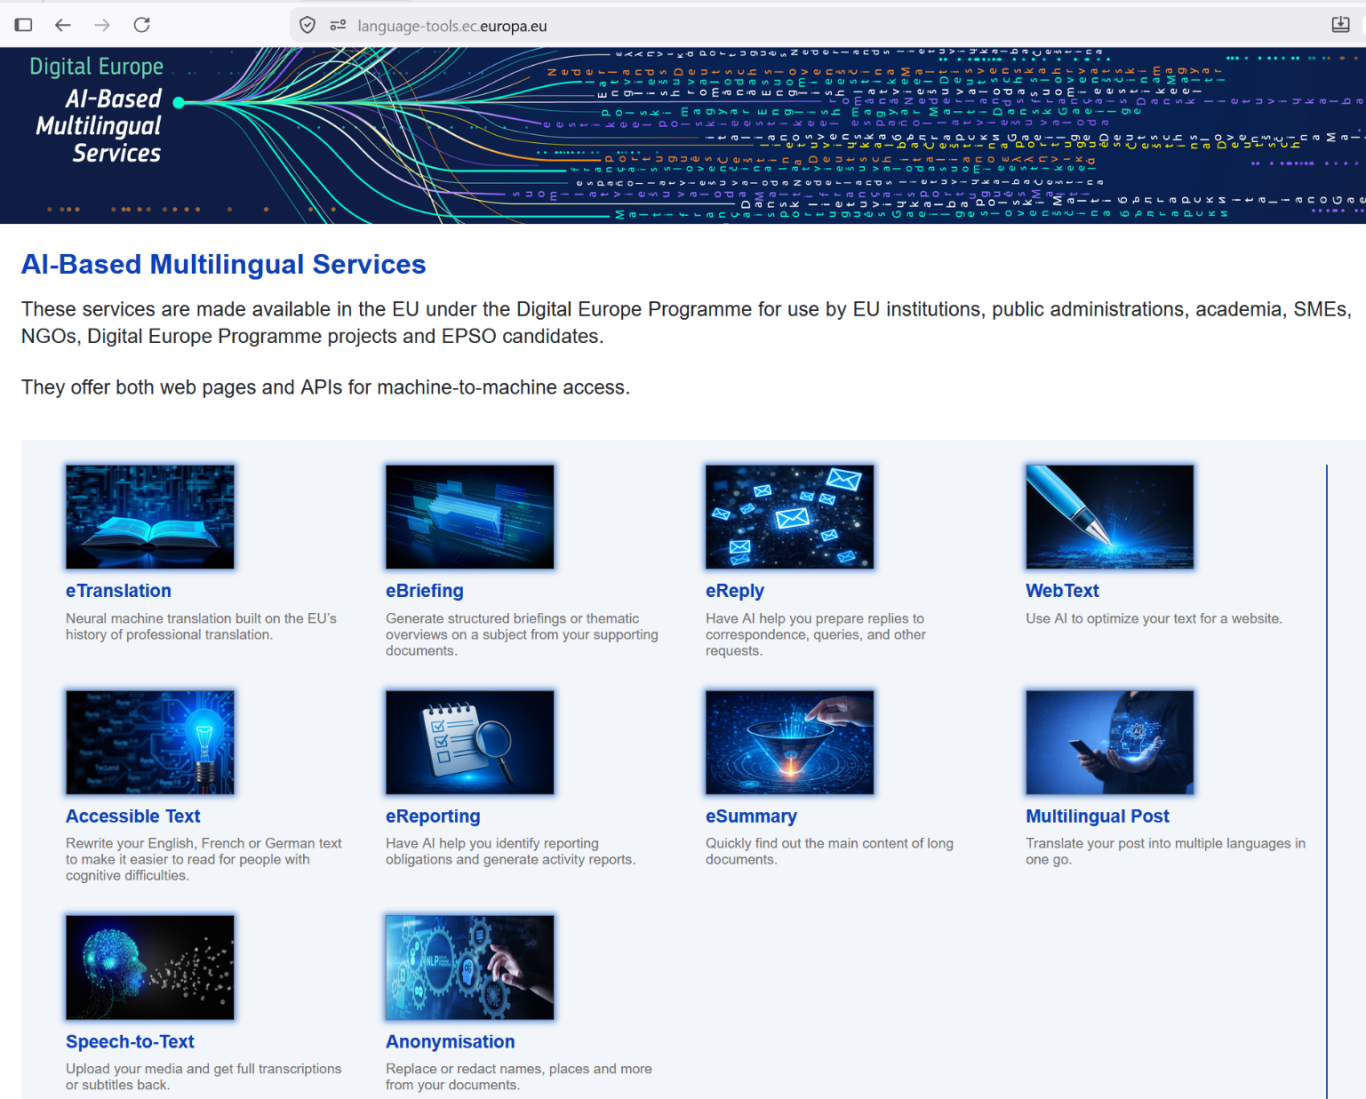Open site permissions icon in address bar

tap(338, 25)
